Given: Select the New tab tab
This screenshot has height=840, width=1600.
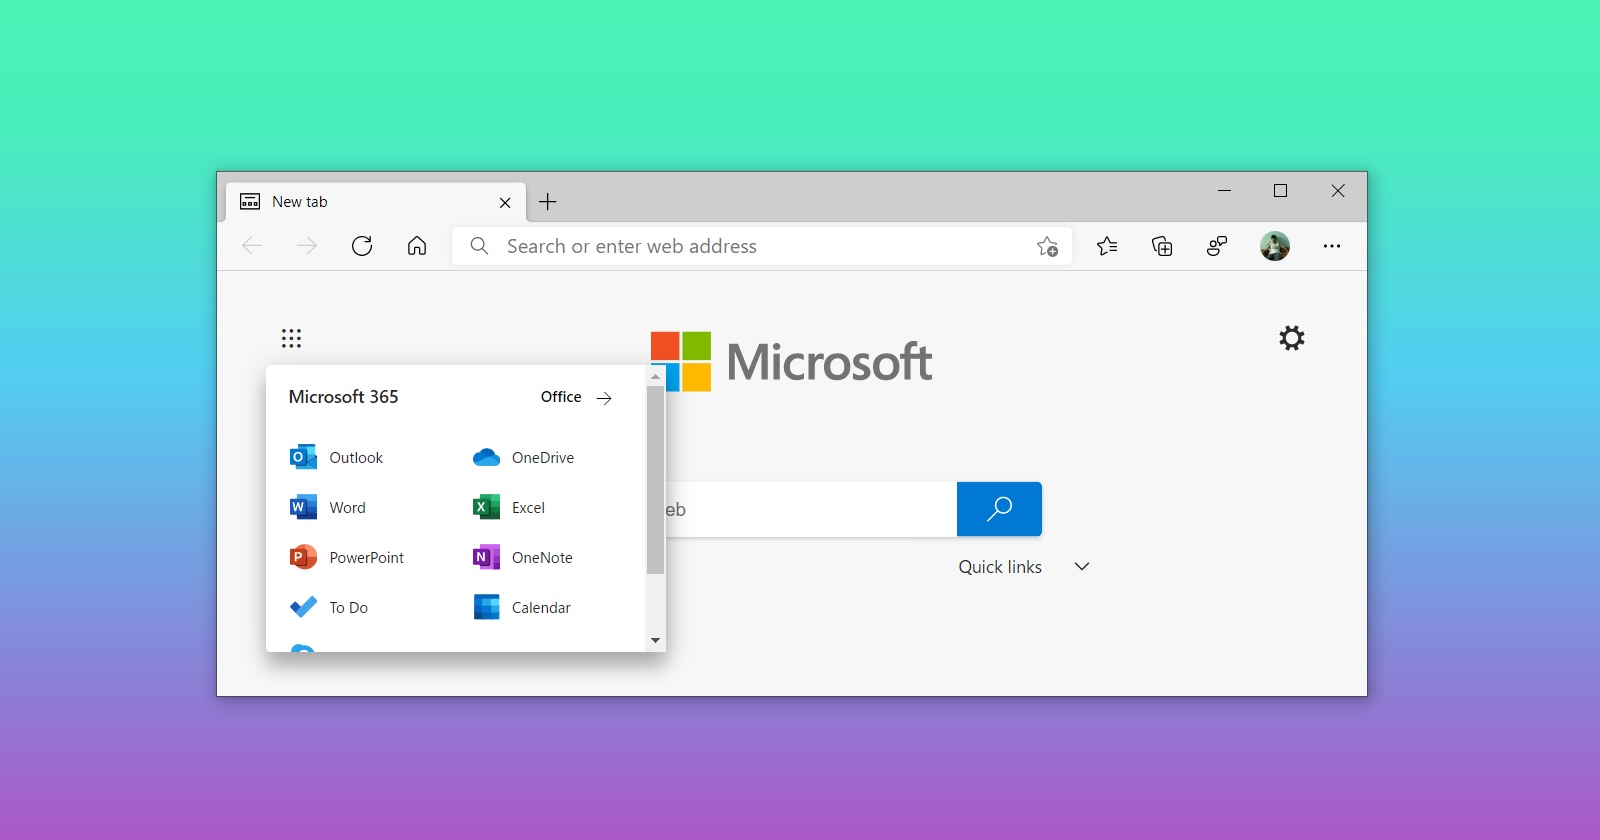Looking at the screenshot, I should (x=375, y=202).
